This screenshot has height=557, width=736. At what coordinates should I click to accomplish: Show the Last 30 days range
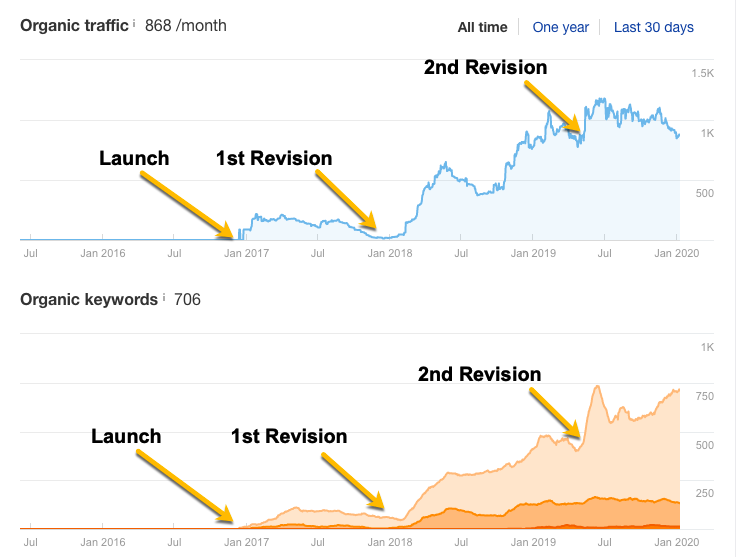click(x=653, y=27)
